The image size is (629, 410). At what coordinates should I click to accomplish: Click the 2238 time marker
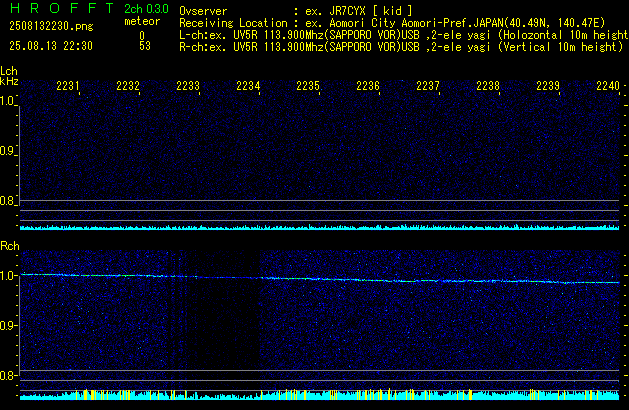pyautogui.click(x=488, y=86)
